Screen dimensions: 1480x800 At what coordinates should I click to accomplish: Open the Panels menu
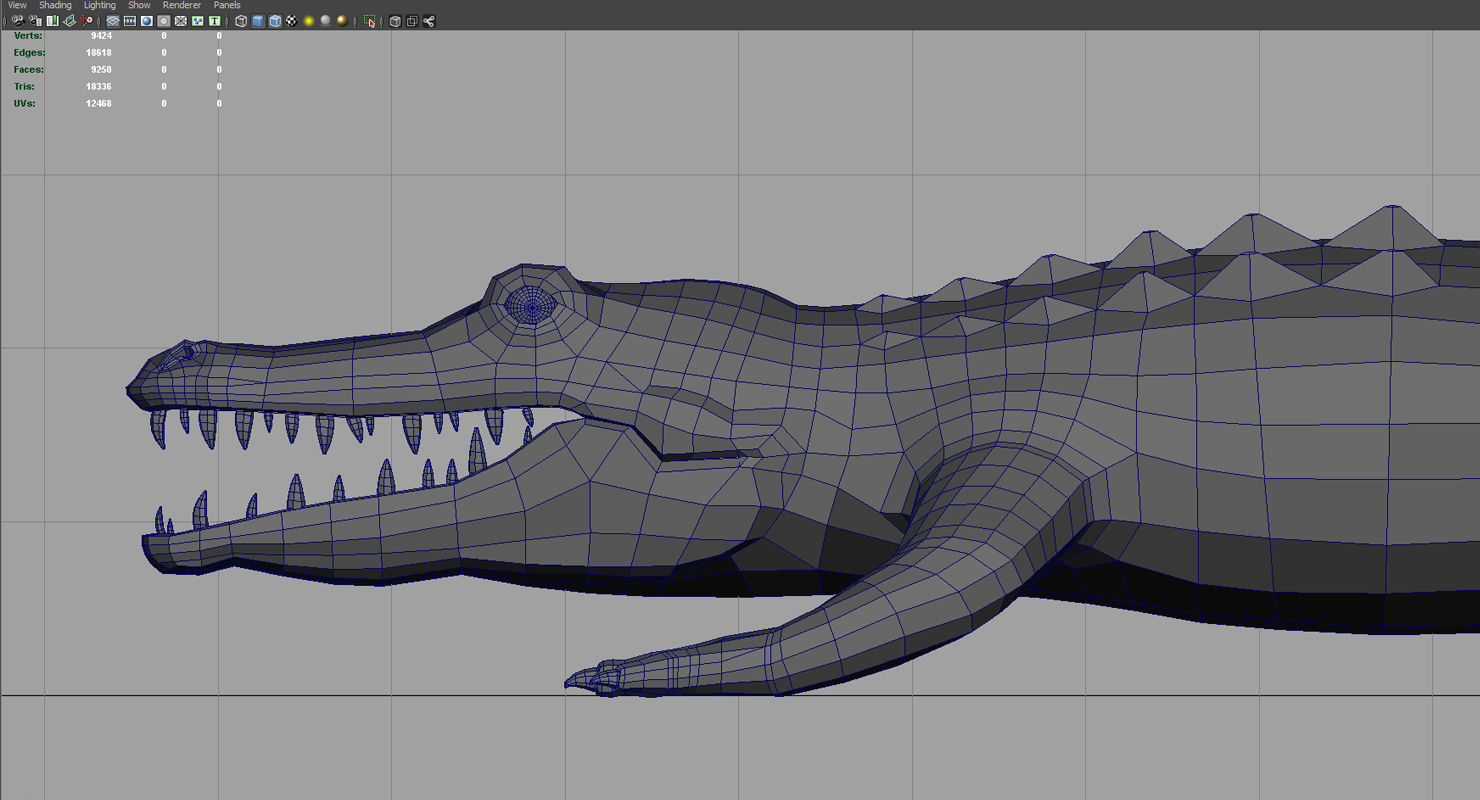[x=227, y=5]
